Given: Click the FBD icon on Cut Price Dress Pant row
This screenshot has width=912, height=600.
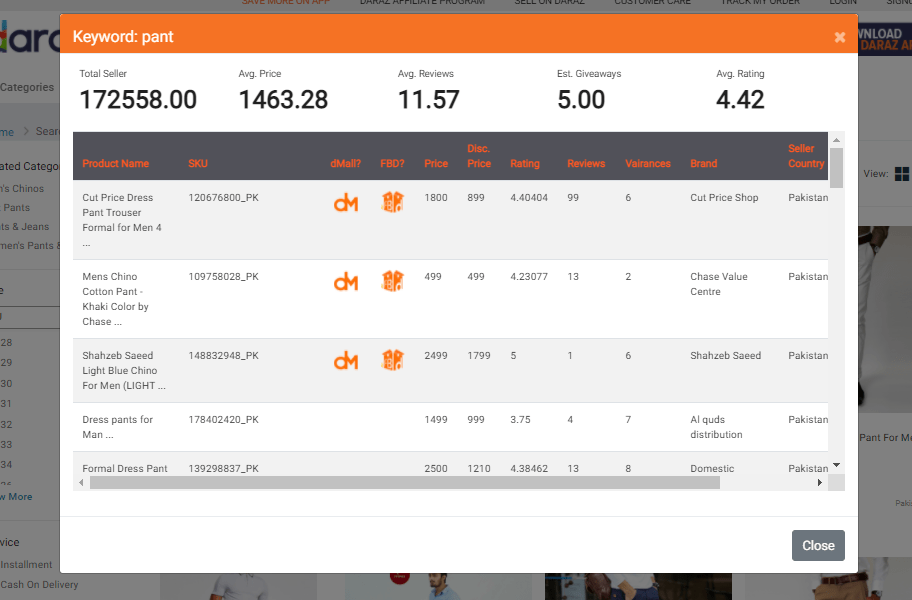Looking at the screenshot, I should coord(393,202).
